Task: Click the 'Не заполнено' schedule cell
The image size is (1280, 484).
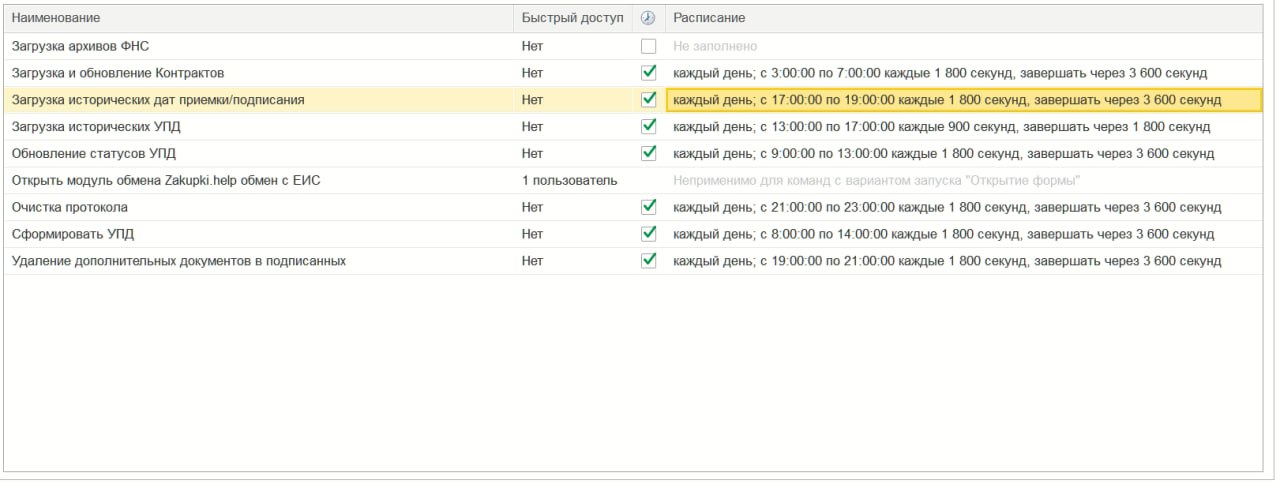Action: pos(715,46)
